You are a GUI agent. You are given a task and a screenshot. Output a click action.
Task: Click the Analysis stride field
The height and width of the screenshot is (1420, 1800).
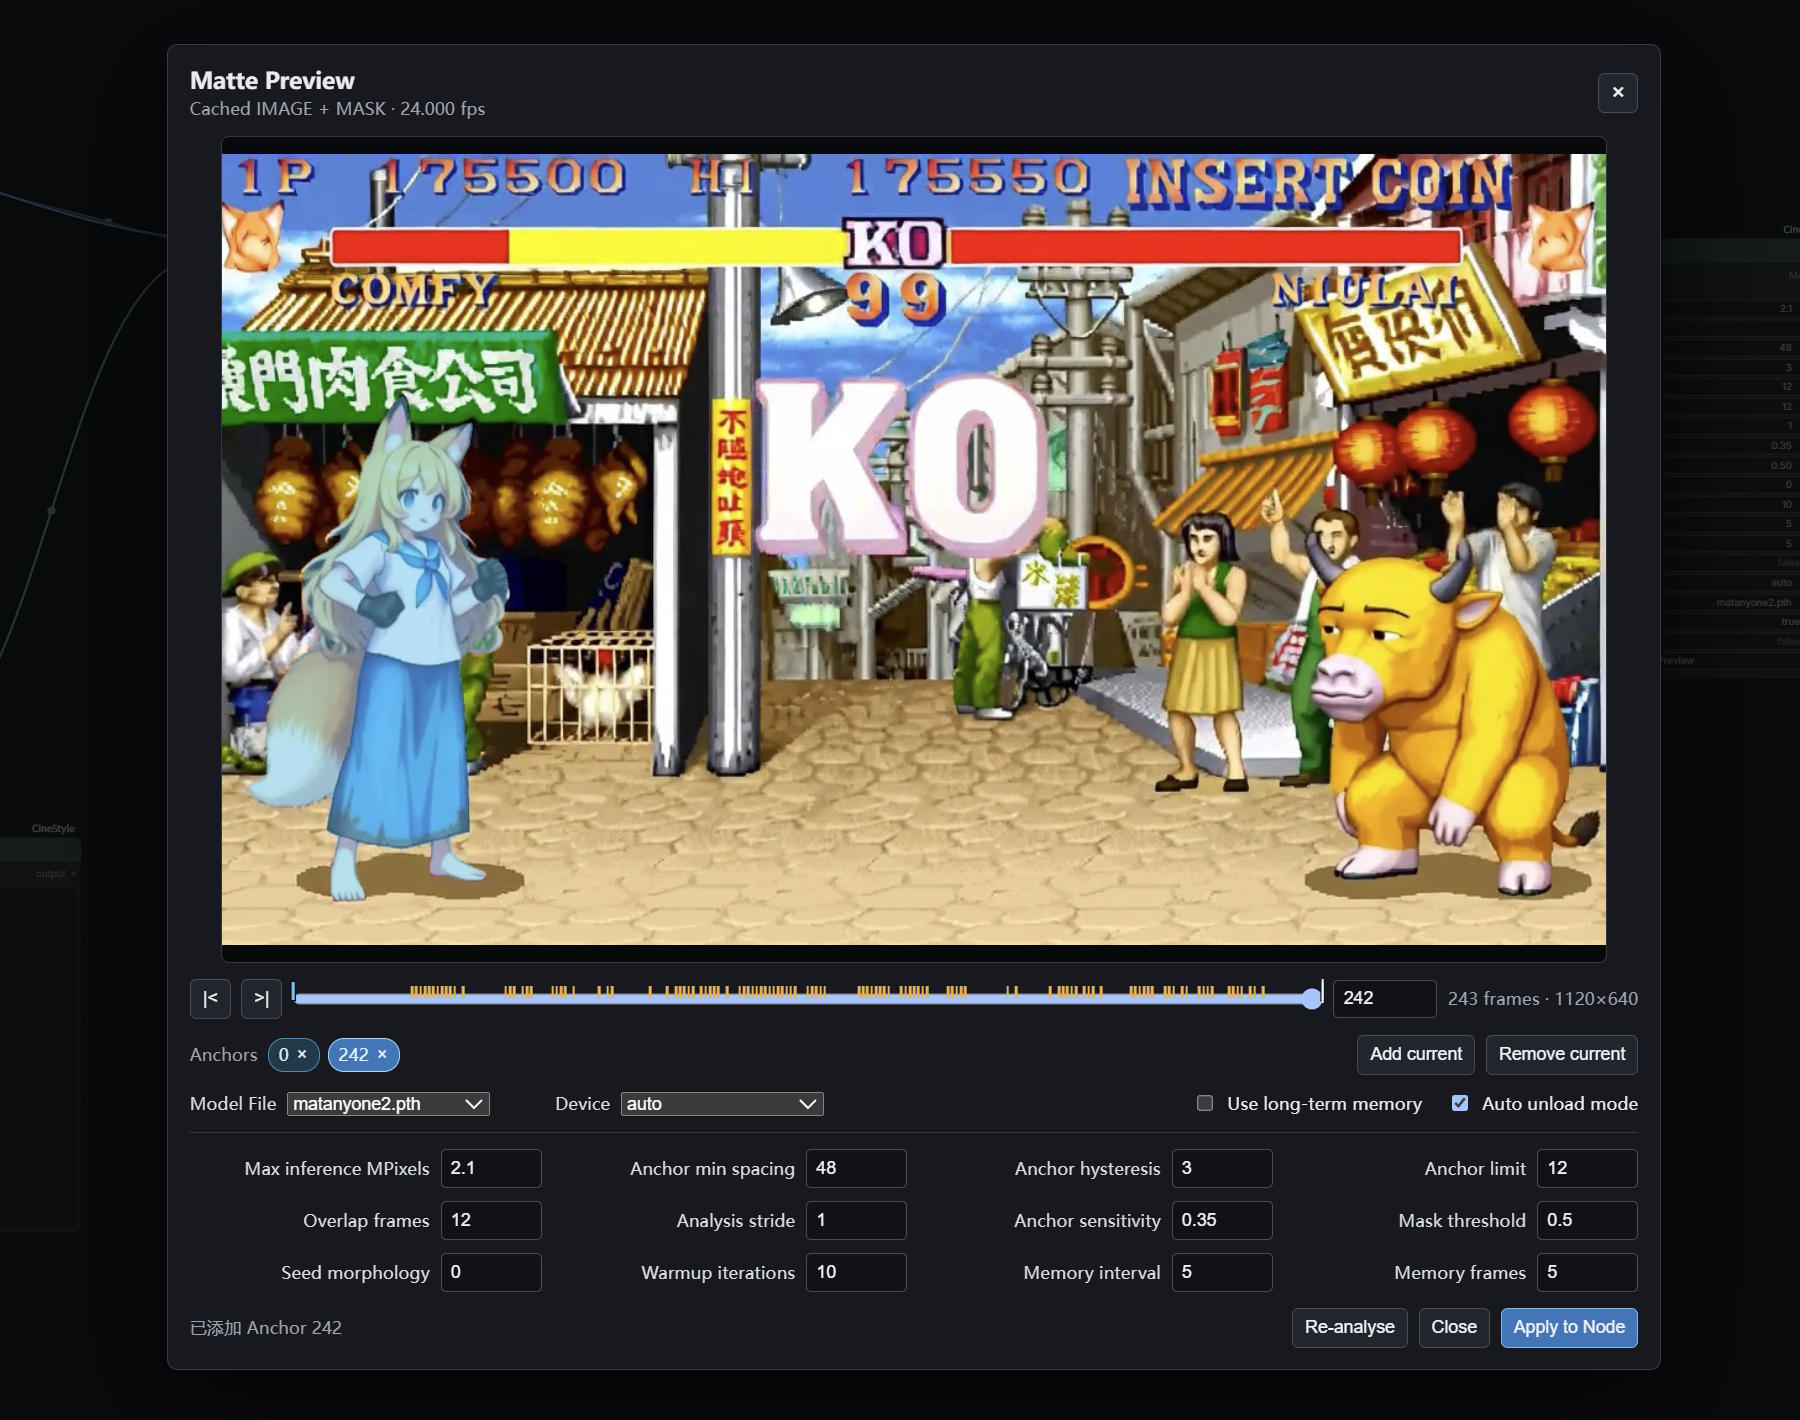856,1220
